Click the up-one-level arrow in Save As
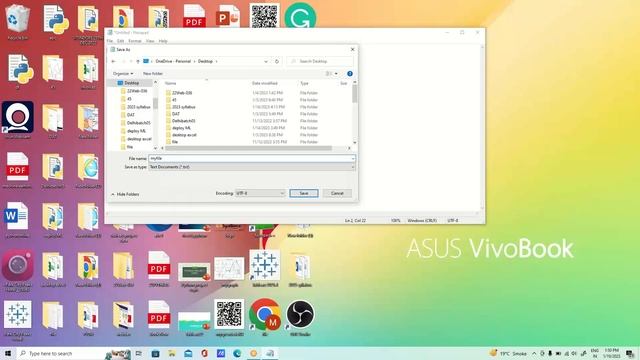The width and height of the screenshot is (640, 360). click(x=138, y=61)
